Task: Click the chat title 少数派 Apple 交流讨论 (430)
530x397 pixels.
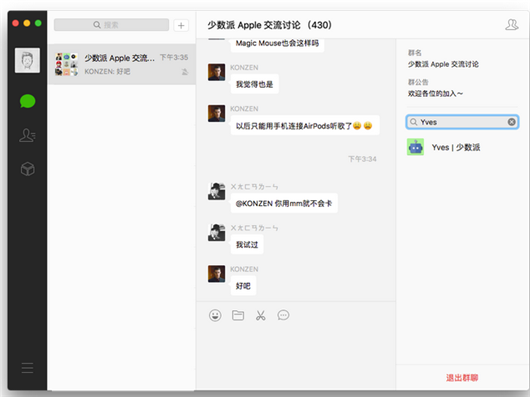Action: [270, 25]
